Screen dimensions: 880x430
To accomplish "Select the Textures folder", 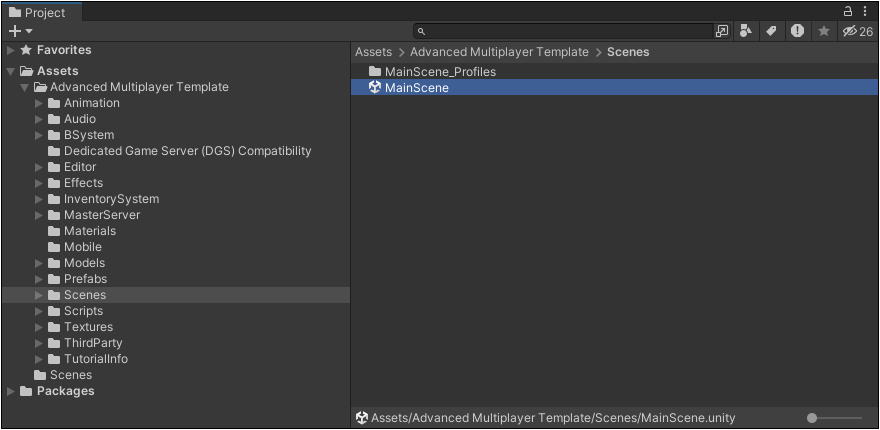I will pyautogui.click(x=176, y=327).
